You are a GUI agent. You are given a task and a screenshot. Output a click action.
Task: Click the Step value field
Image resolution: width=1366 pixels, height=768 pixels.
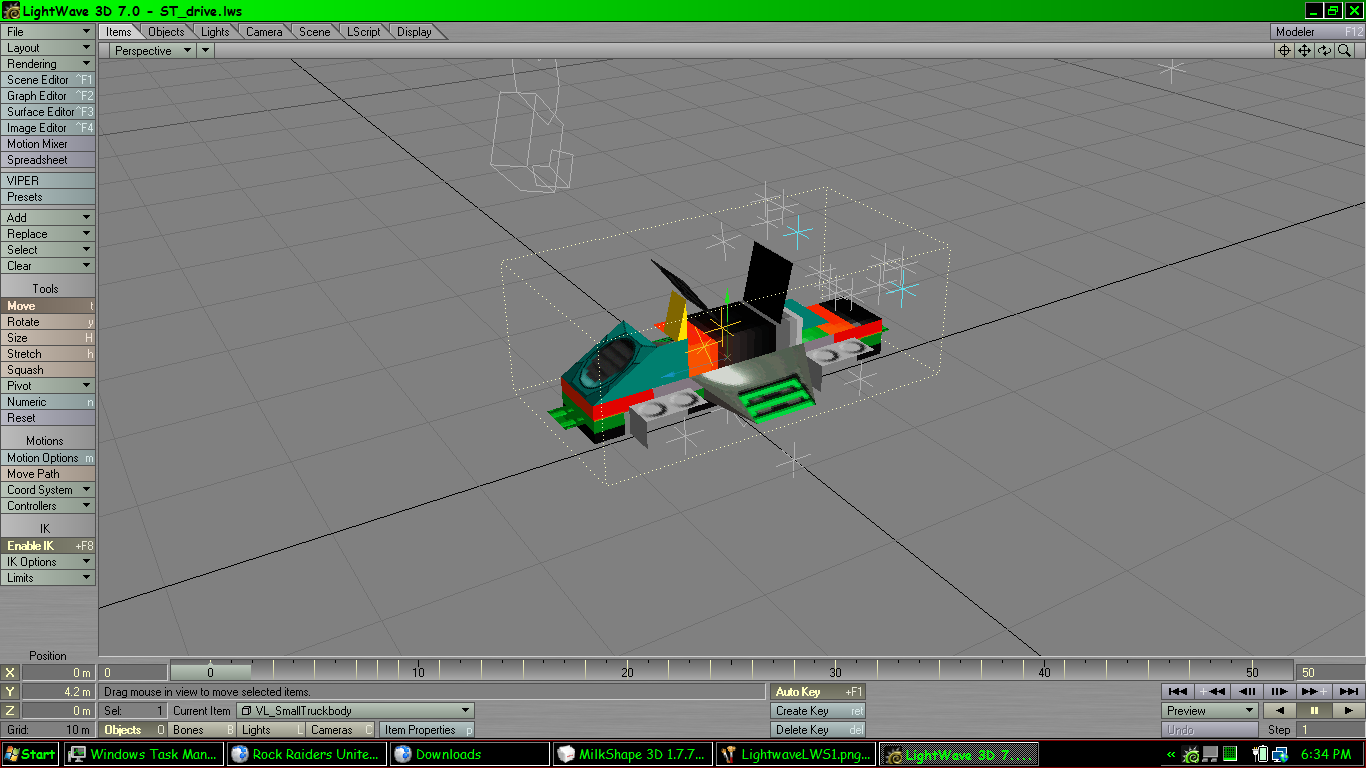click(x=1330, y=730)
